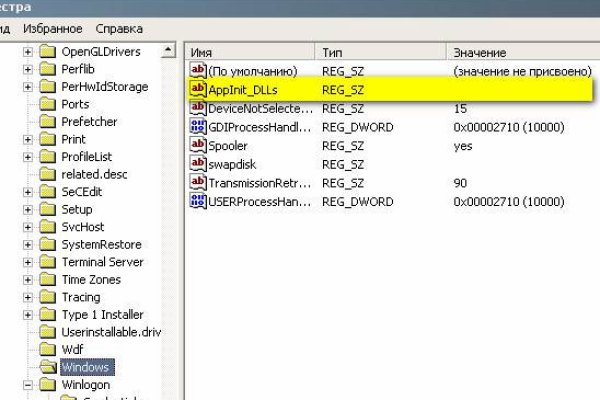This screenshot has width=600, height=400.
Task: Open the Справка menu
Action: pos(122,29)
